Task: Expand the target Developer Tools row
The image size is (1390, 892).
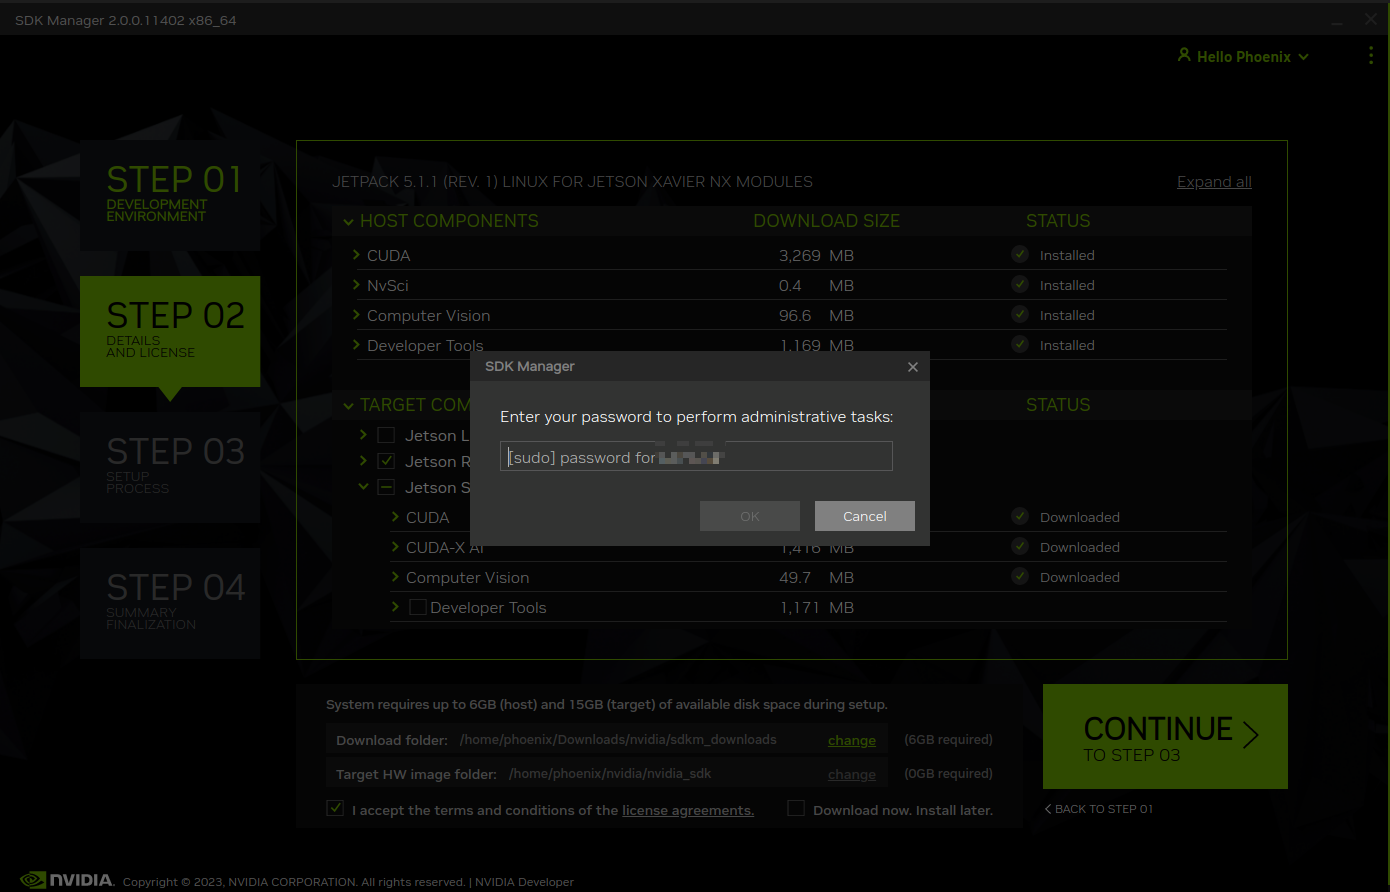Action: click(x=396, y=607)
